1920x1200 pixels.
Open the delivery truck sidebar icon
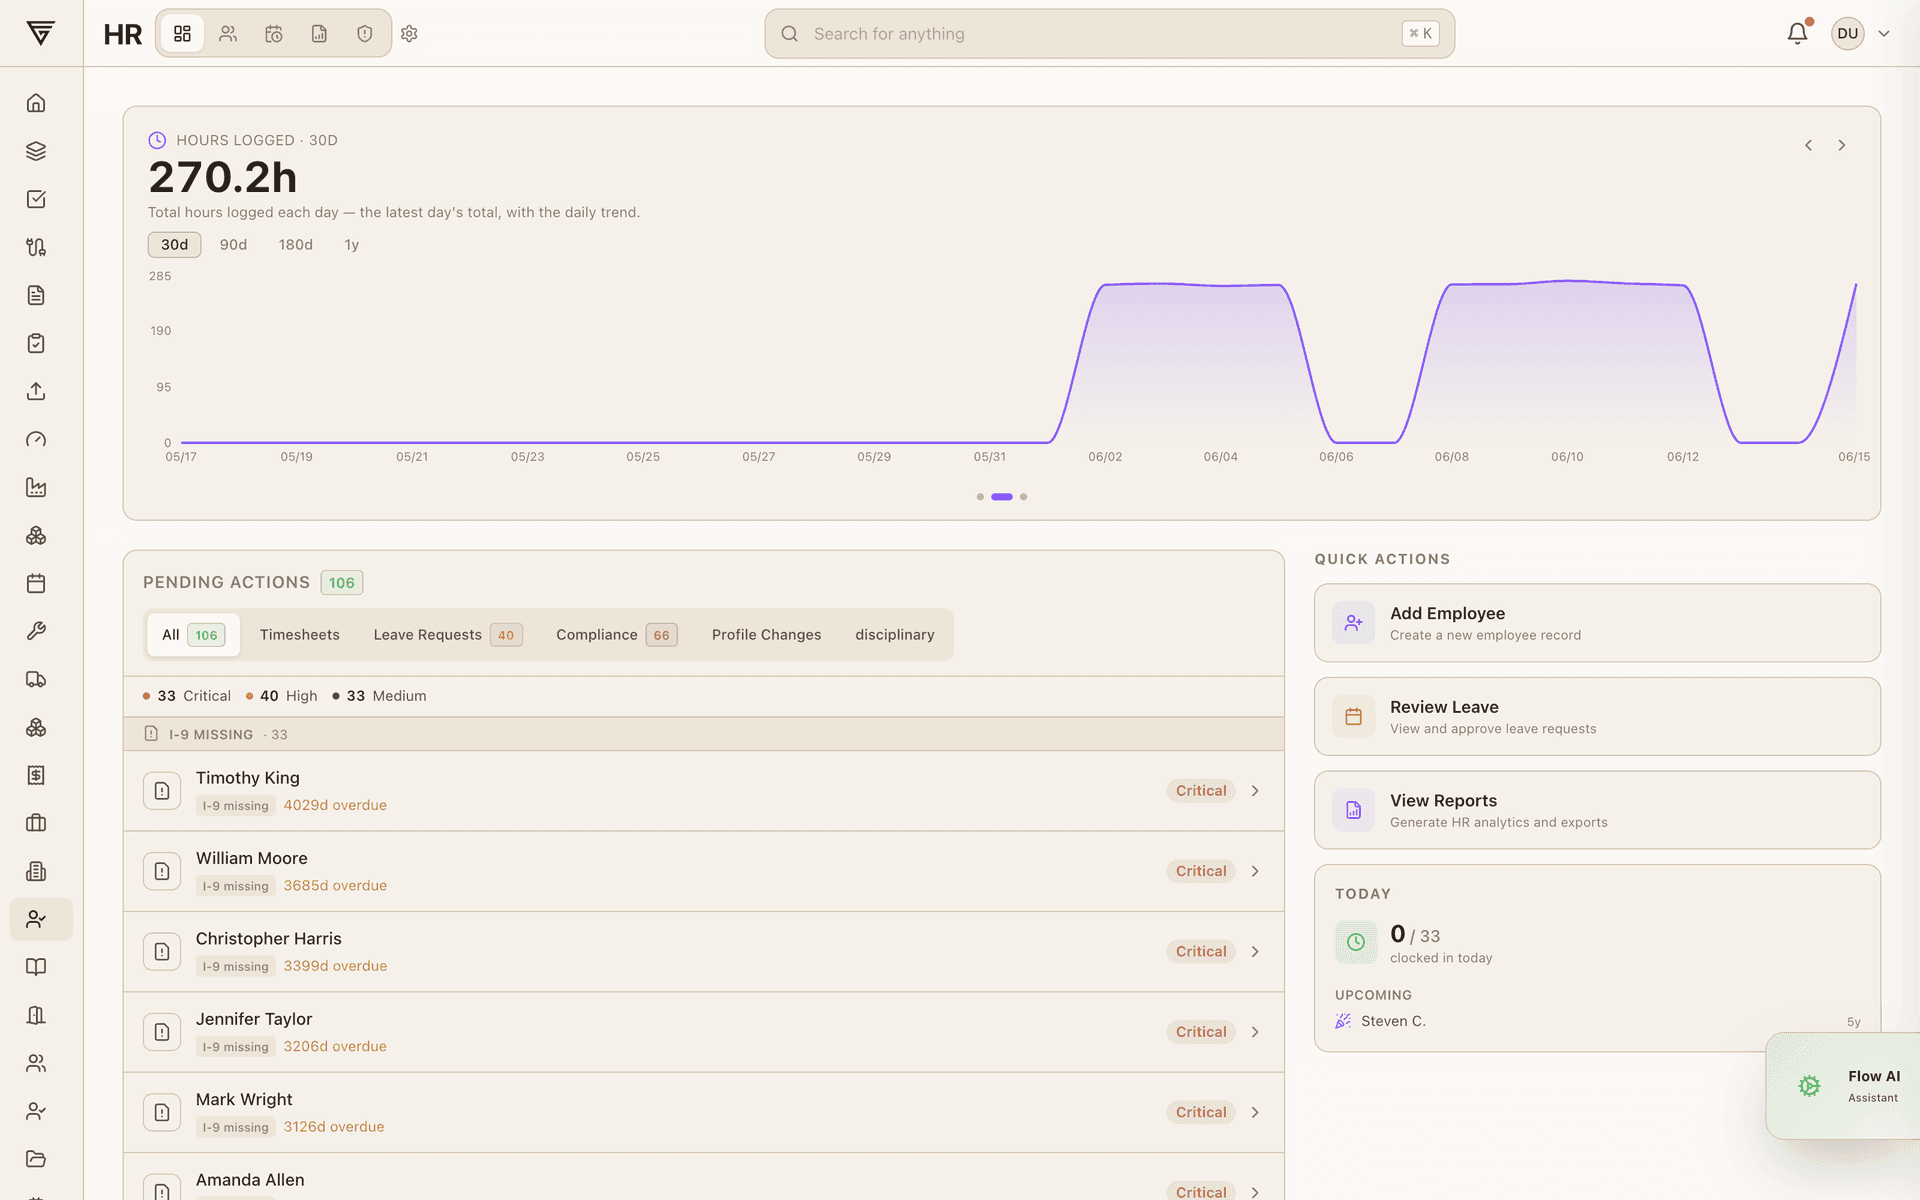click(x=36, y=679)
